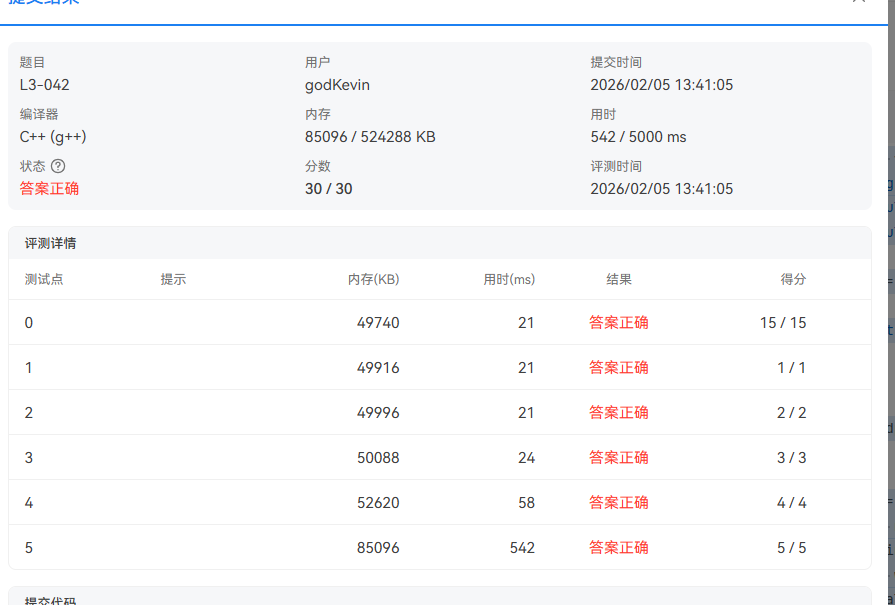The width and height of the screenshot is (895, 605).
Task: Click test point 1 row number
Action: pos(29,368)
